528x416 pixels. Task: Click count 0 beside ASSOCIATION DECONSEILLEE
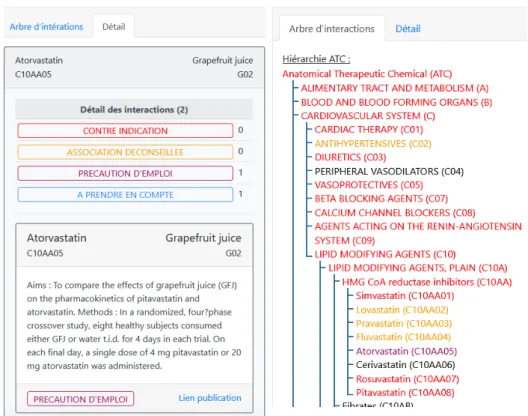(240, 151)
